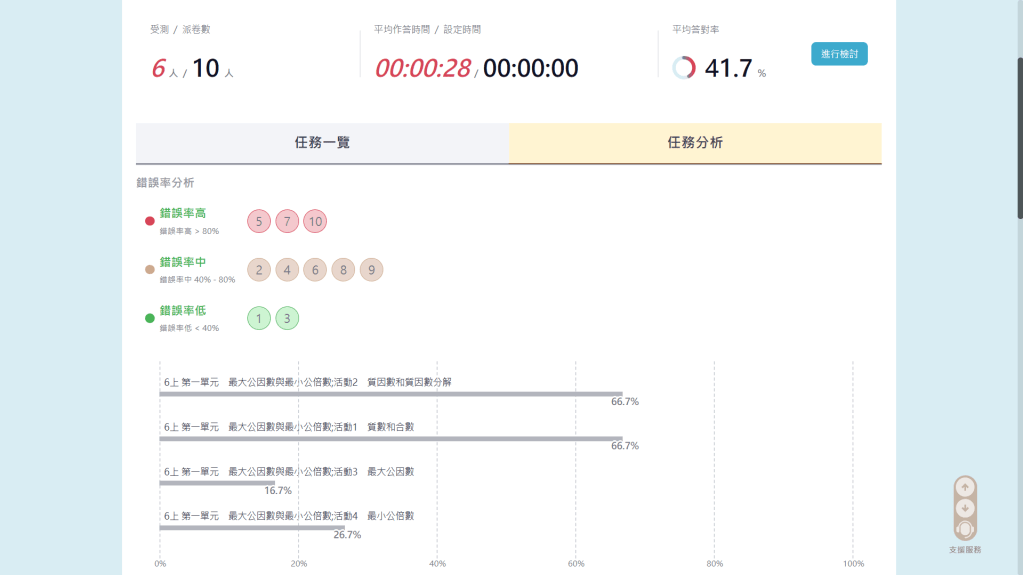Open question 9 circle badge

[x=371, y=270]
